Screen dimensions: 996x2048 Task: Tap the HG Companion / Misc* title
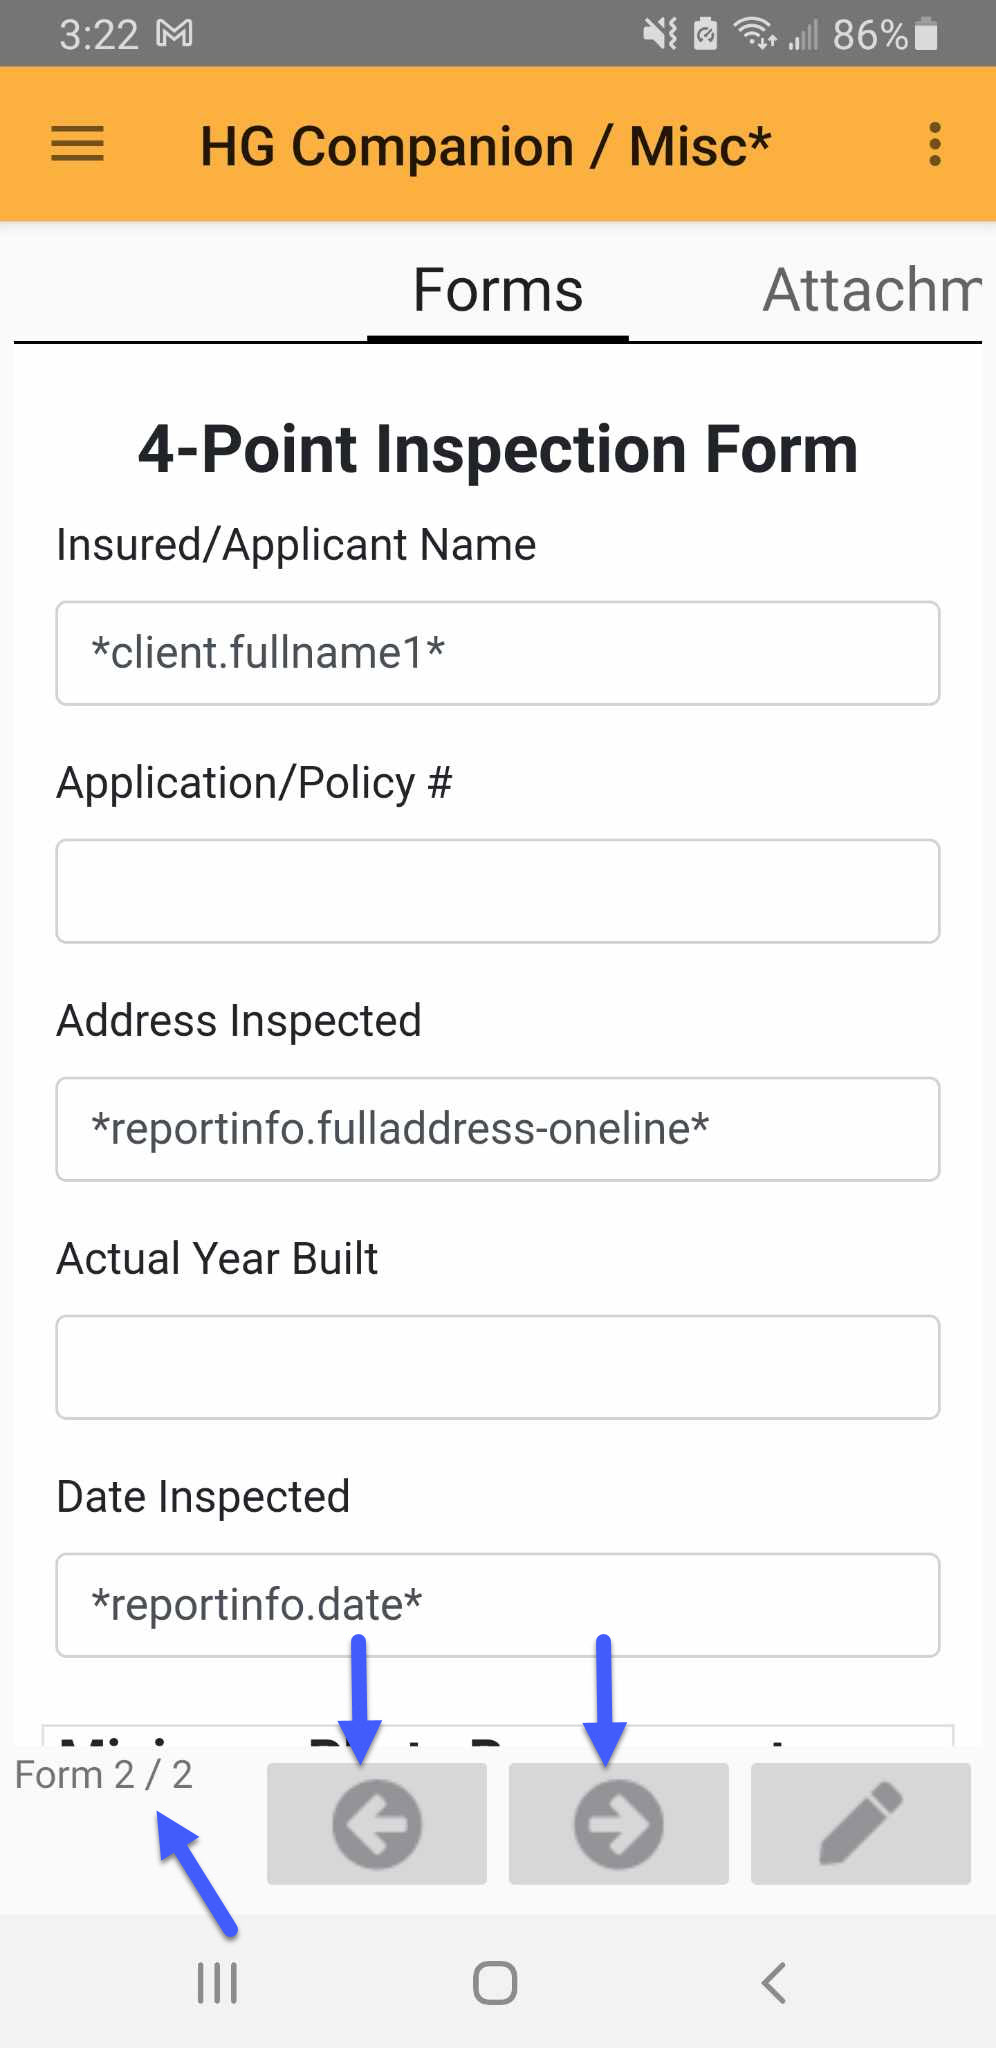click(485, 146)
